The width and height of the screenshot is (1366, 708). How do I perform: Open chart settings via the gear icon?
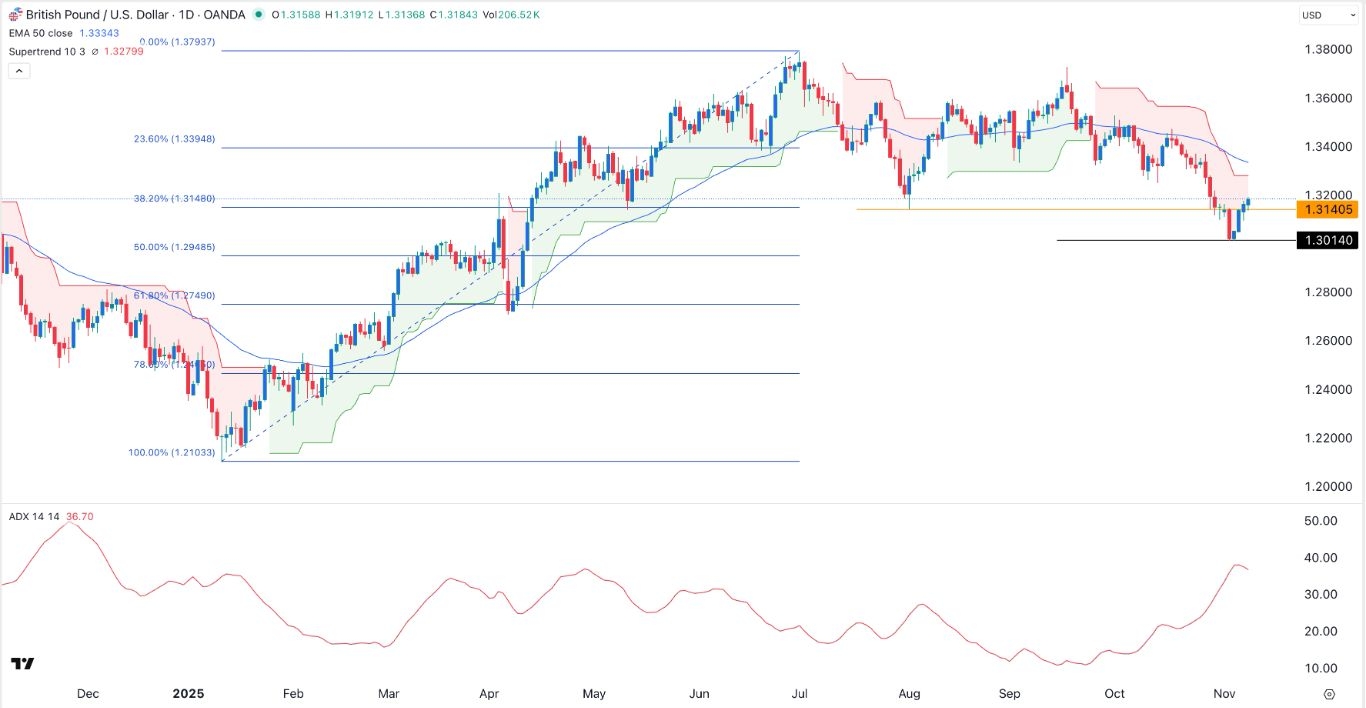point(1329,691)
